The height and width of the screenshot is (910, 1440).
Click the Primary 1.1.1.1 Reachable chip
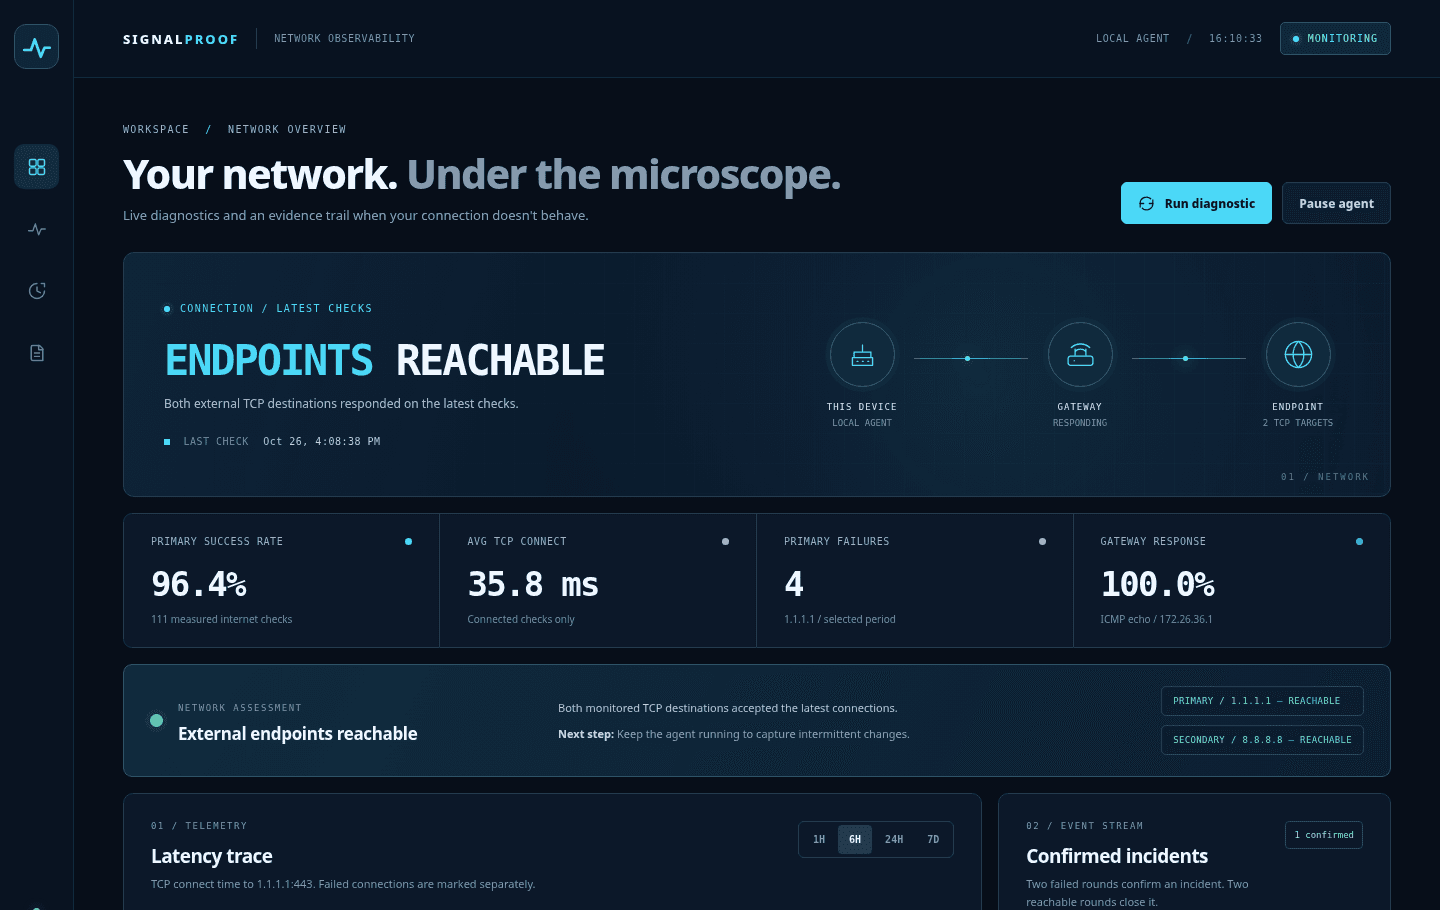1262,701
